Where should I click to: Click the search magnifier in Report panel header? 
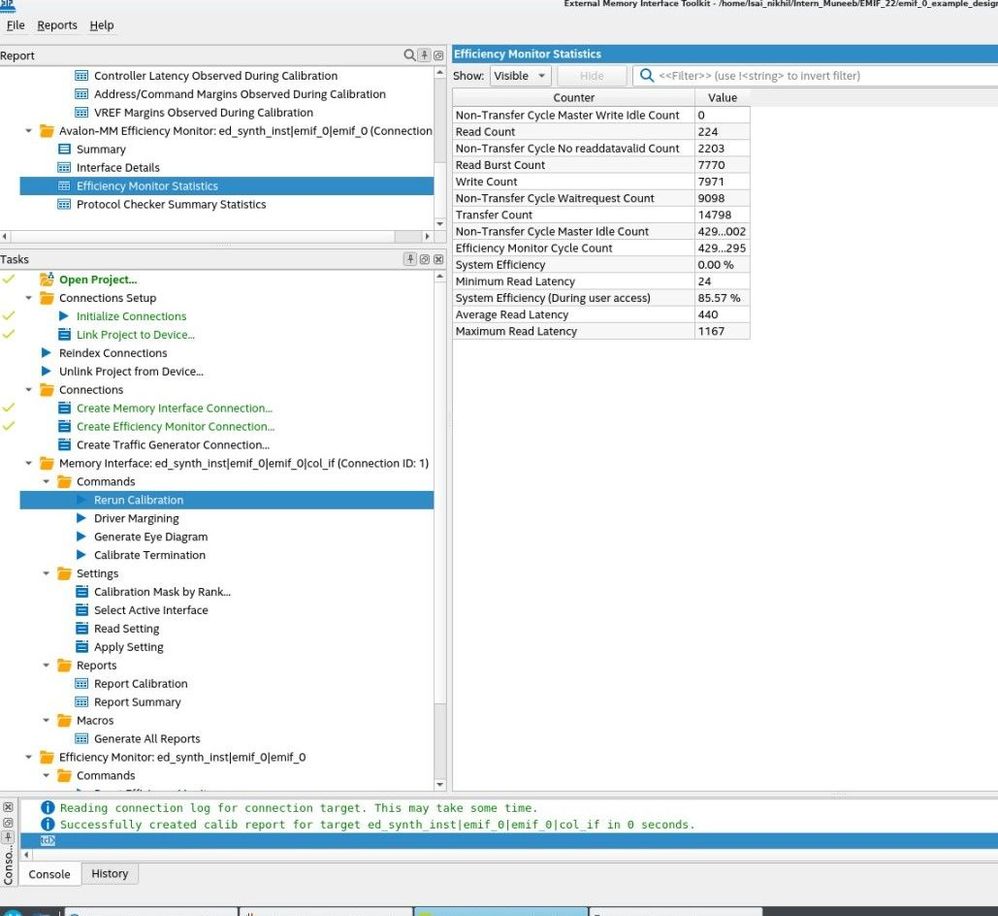tap(410, 55)
